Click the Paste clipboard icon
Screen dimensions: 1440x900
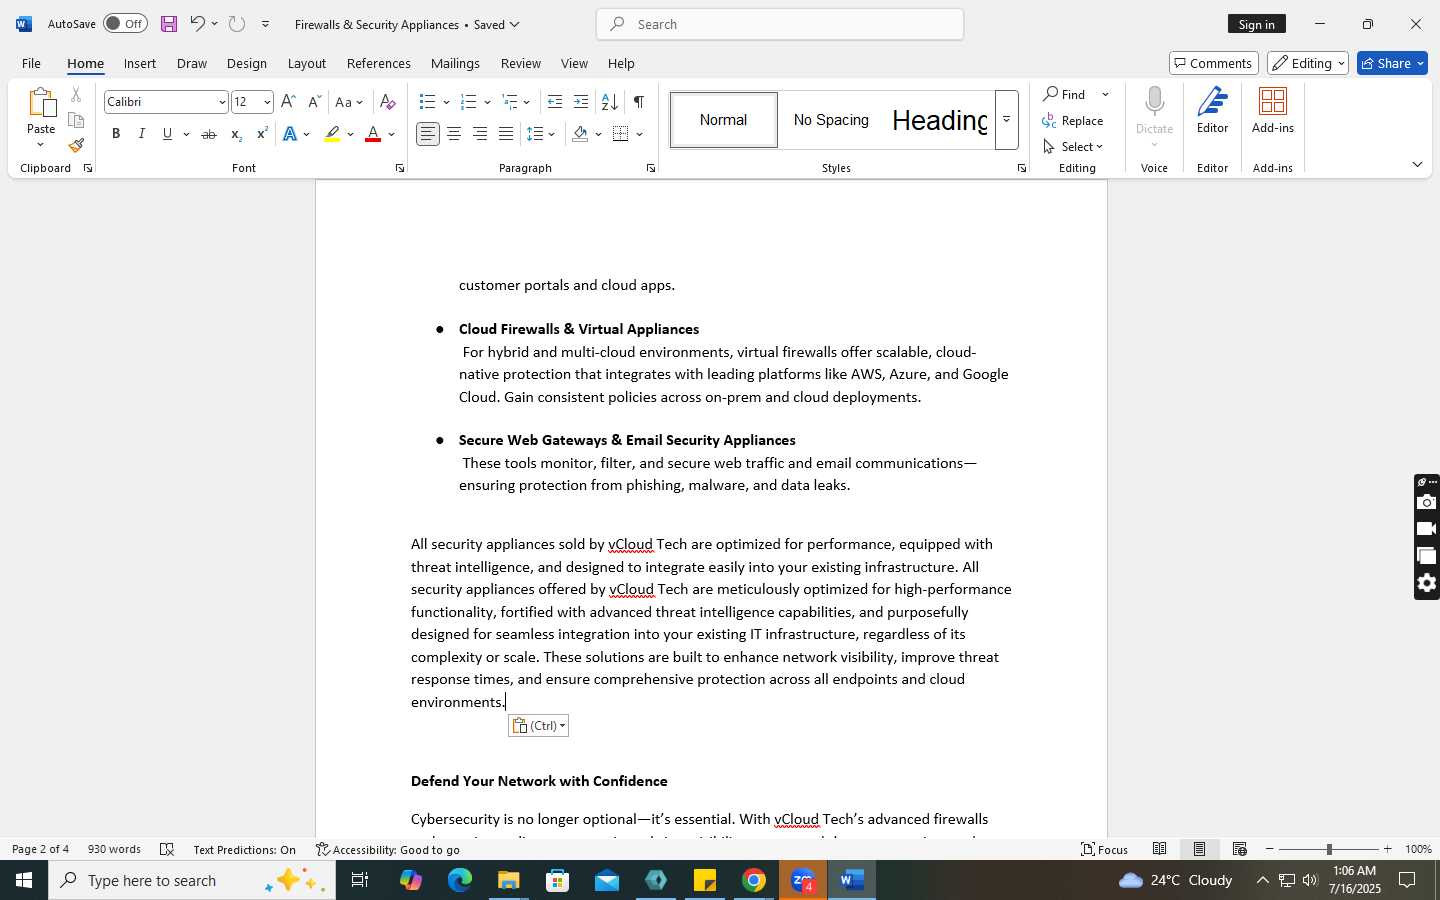pos(41,103)
